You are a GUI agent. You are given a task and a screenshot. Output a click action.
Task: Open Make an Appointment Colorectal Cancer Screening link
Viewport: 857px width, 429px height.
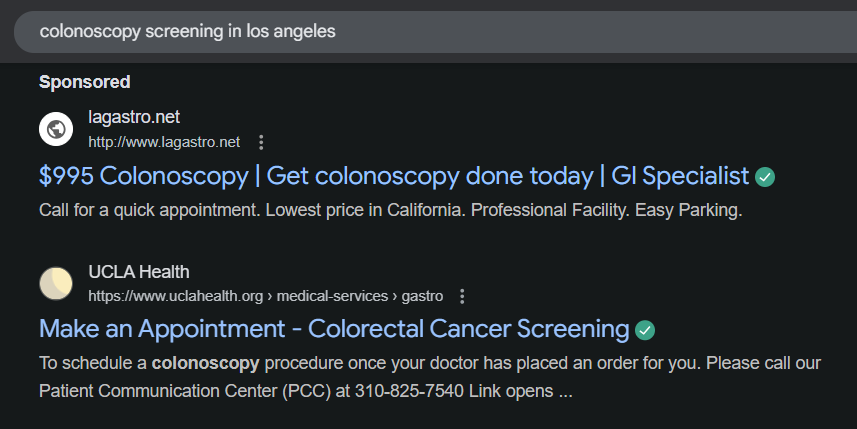point(334,329)
